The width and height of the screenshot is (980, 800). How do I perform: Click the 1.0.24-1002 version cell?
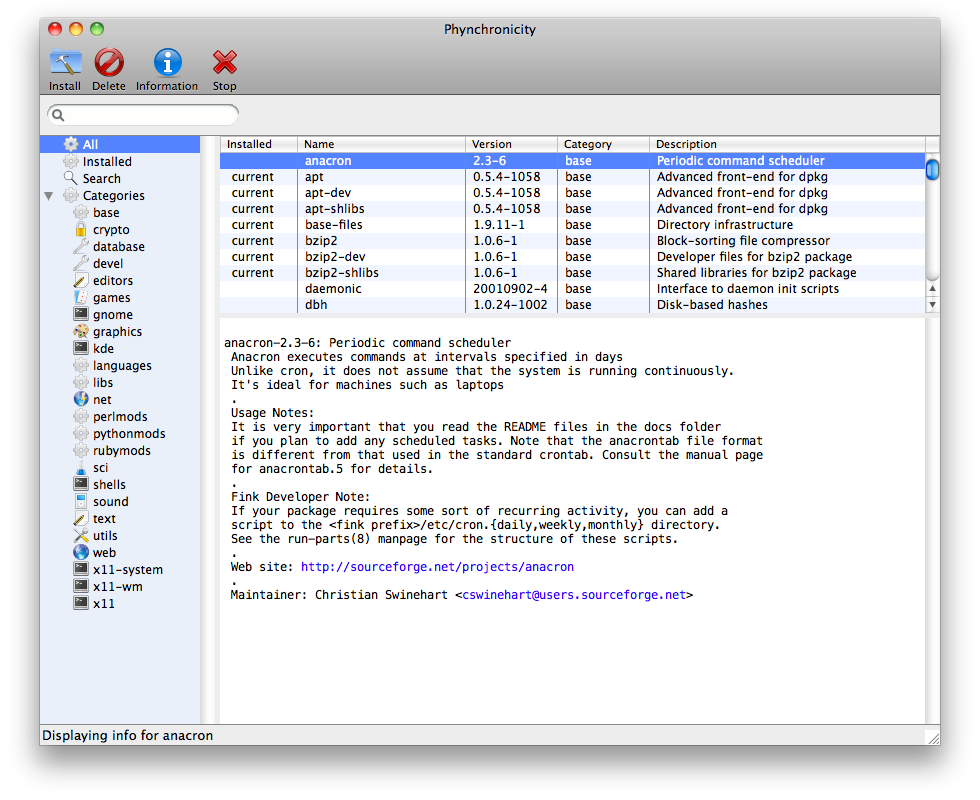511,305
